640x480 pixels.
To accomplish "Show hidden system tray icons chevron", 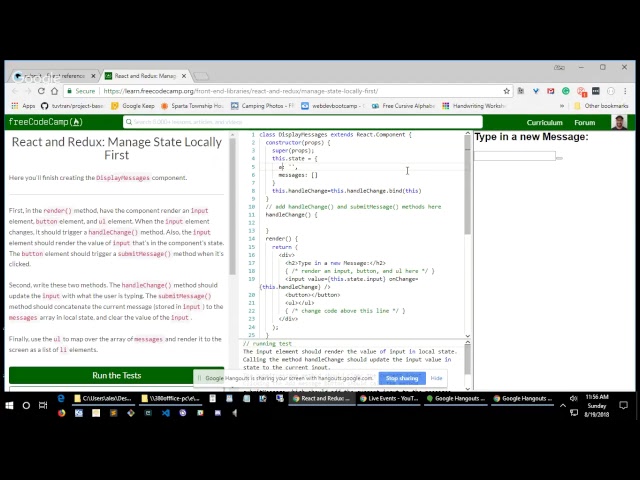I will [562, 405].
